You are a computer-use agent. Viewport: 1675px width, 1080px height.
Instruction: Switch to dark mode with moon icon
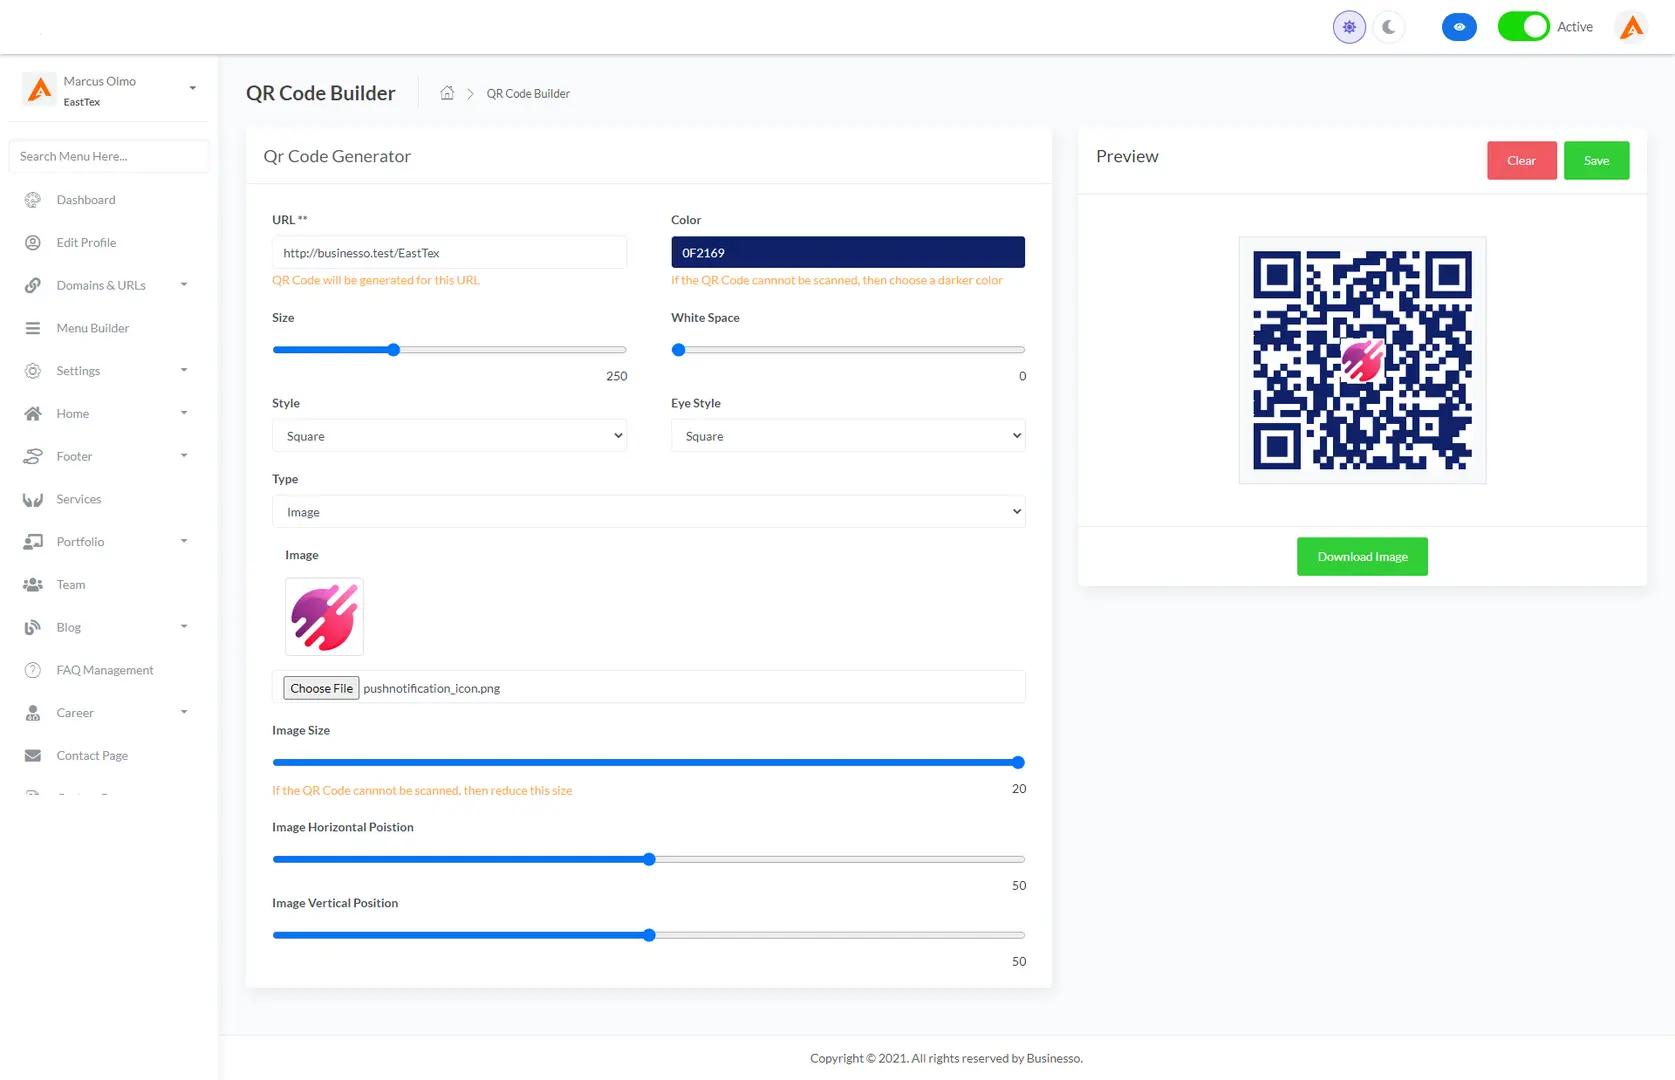(x=1389, y=27)
